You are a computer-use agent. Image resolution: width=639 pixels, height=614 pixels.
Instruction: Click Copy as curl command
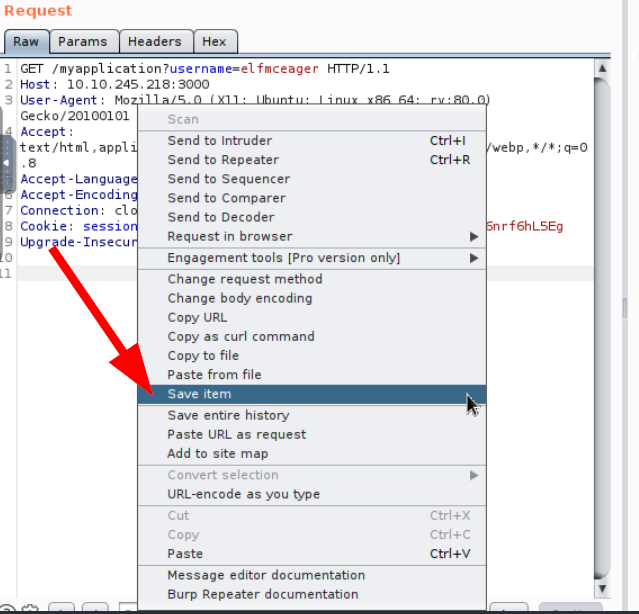tap(240, 337)
